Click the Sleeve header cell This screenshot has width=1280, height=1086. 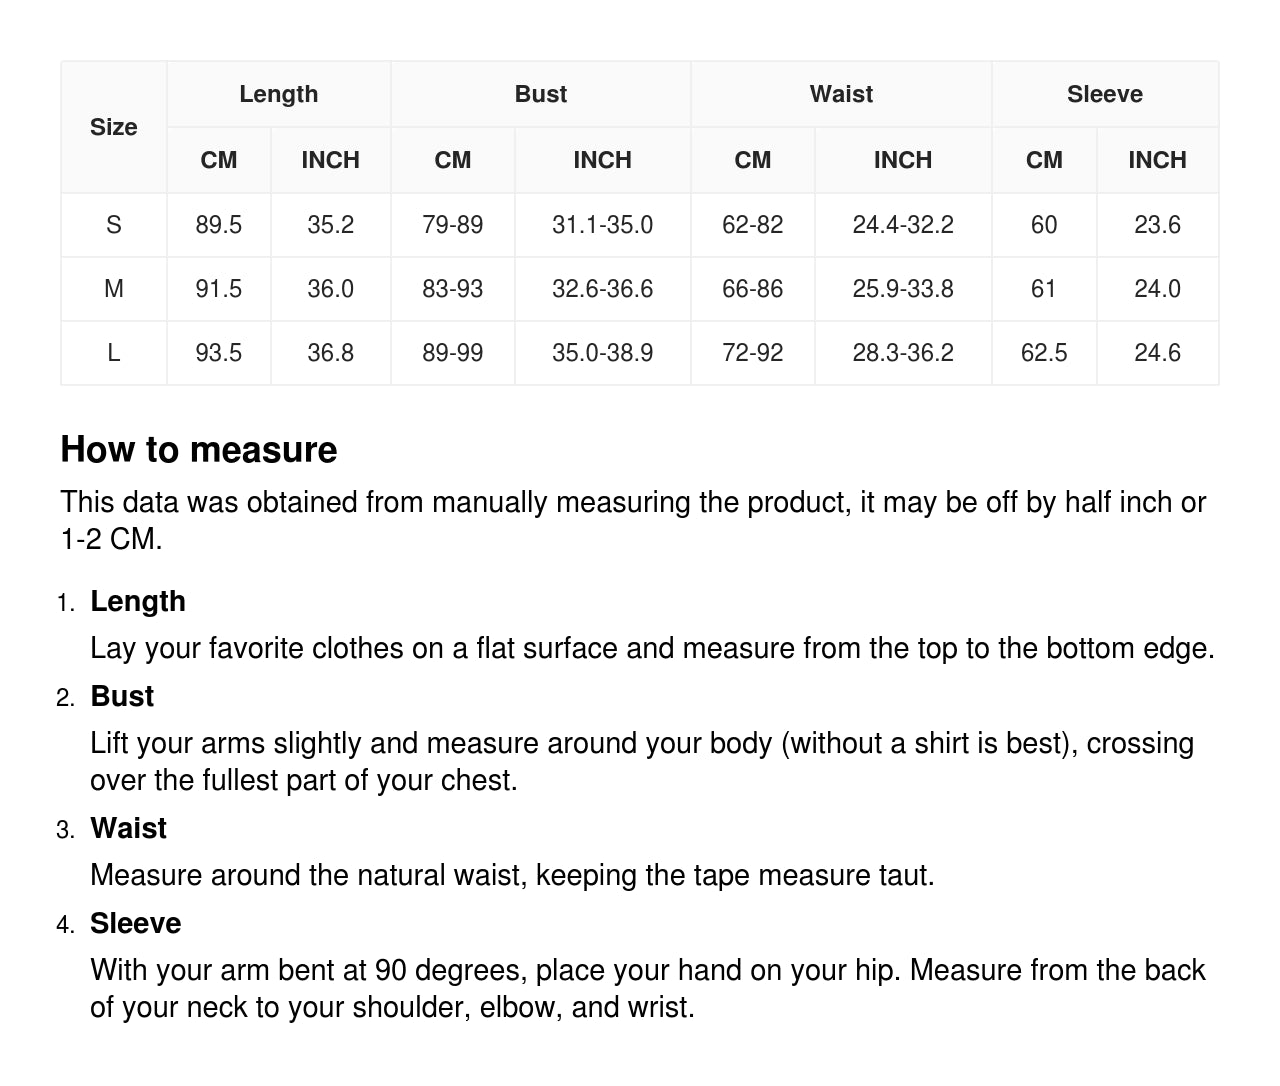click(1104, 94)
